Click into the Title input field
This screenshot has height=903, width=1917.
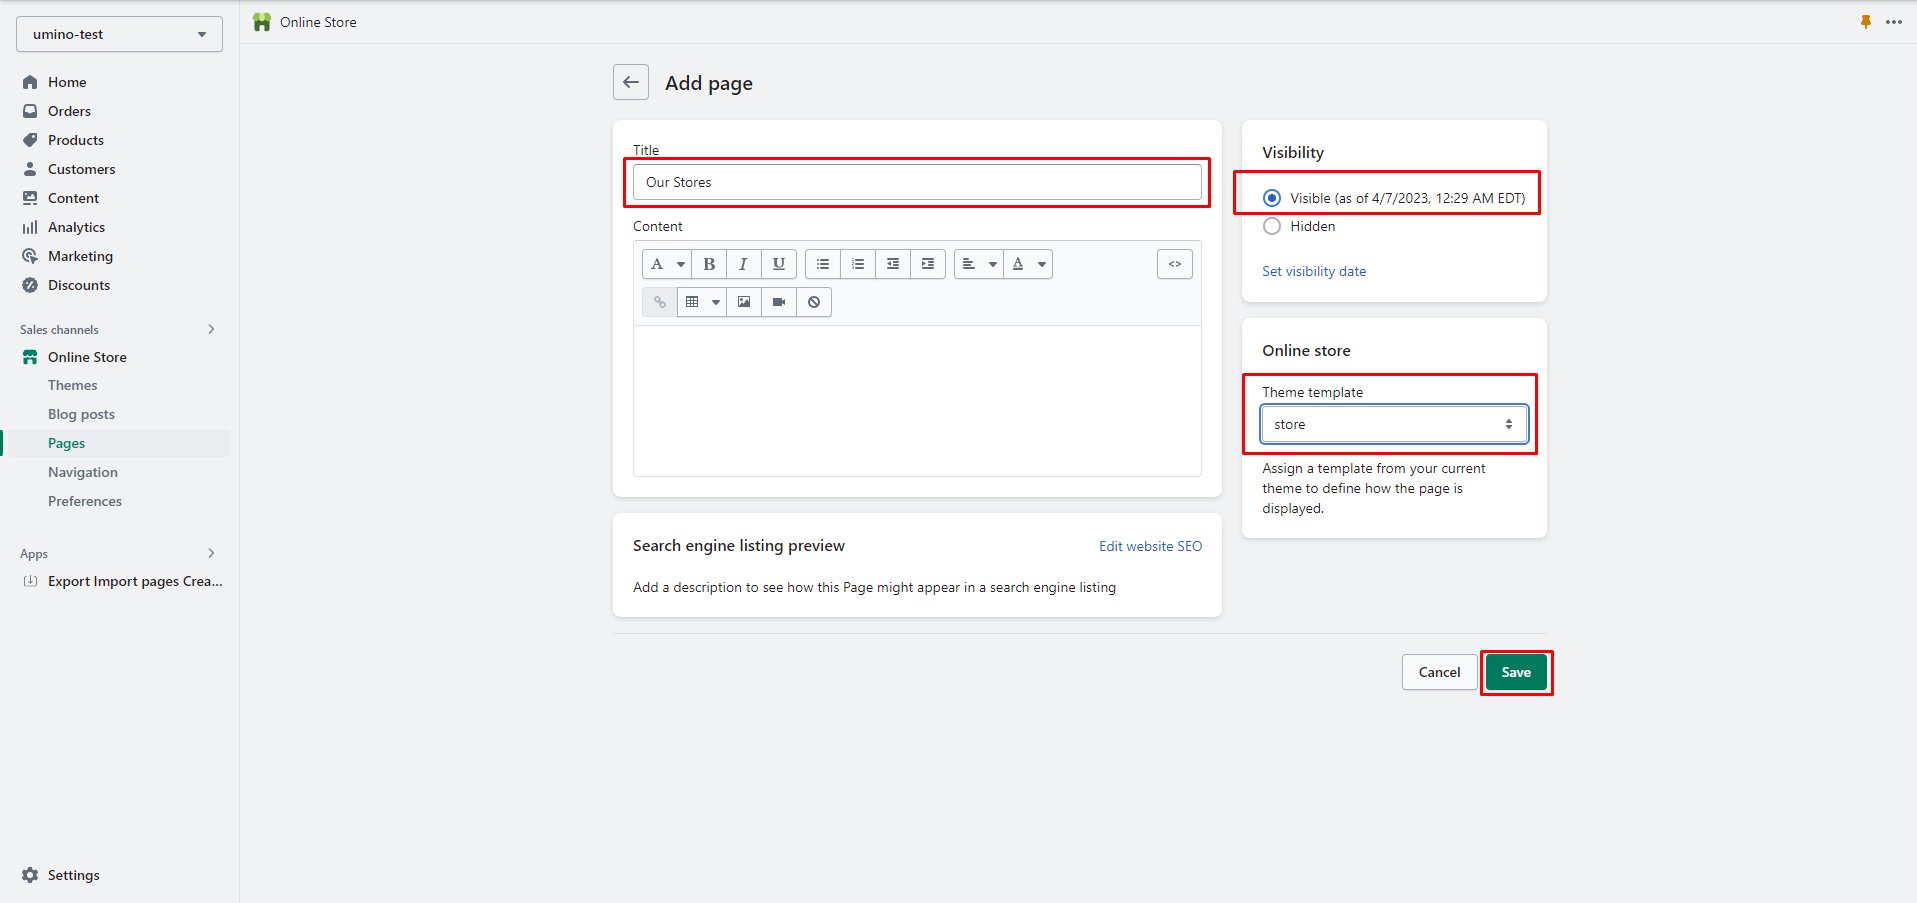tap(917, 182)
